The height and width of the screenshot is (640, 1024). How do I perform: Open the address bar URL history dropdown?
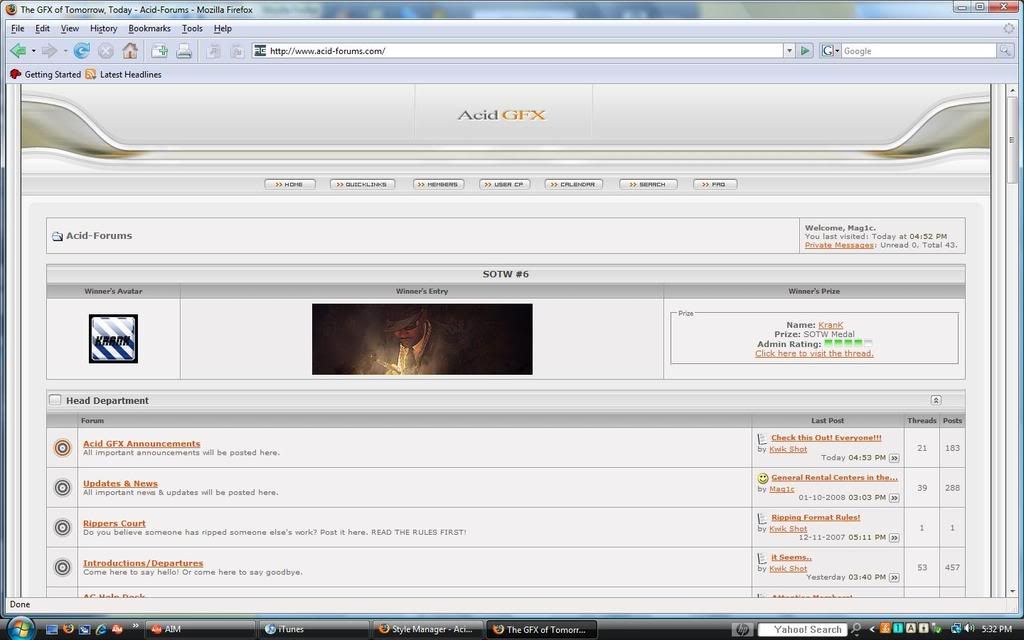789,51
